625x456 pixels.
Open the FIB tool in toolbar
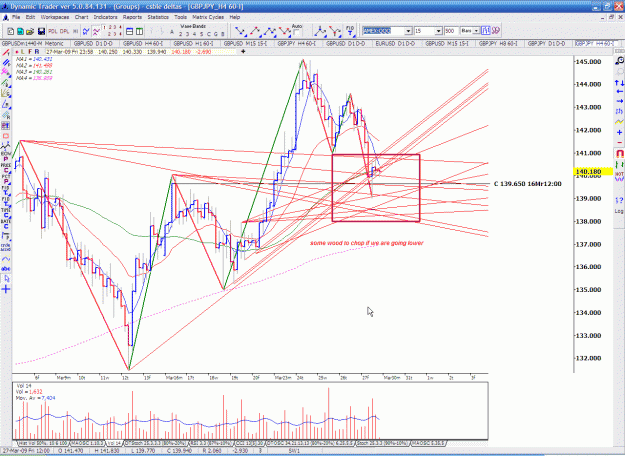pyautogui.click(x=350, y=30)
